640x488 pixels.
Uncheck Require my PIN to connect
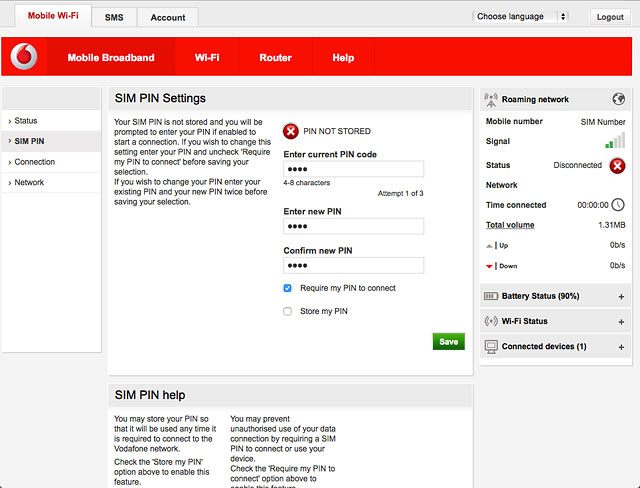[288, 288]
